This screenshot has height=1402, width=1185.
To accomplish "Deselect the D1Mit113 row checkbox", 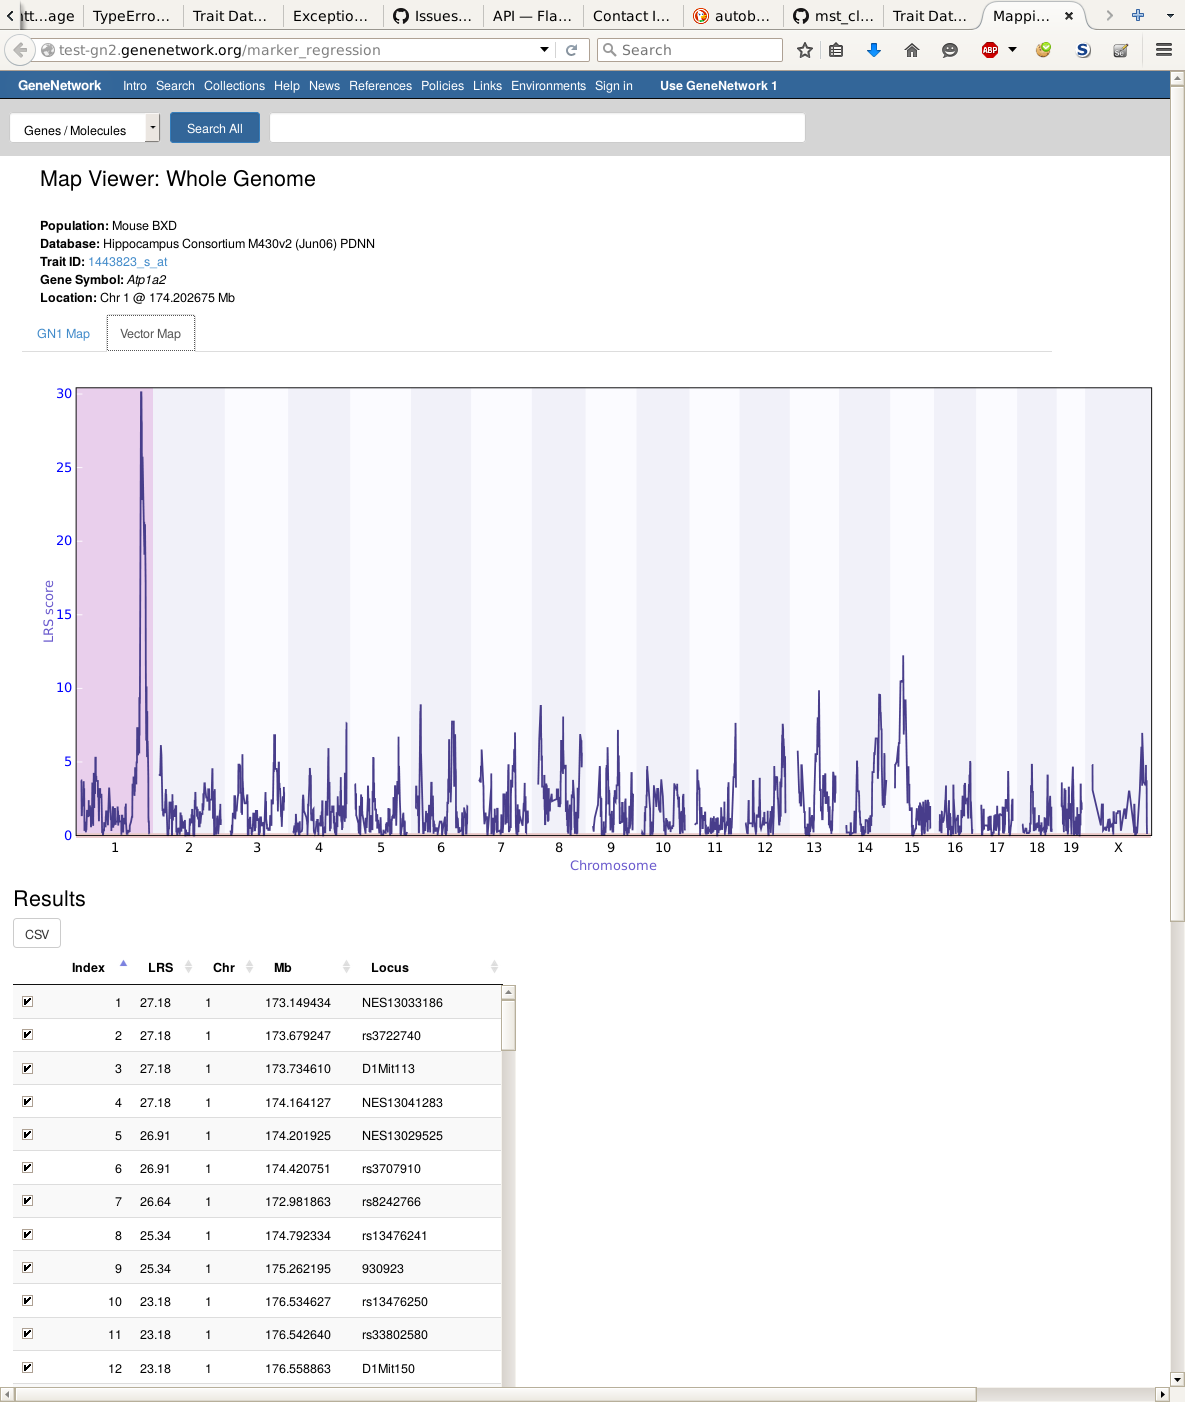I will coord(28,1068).
